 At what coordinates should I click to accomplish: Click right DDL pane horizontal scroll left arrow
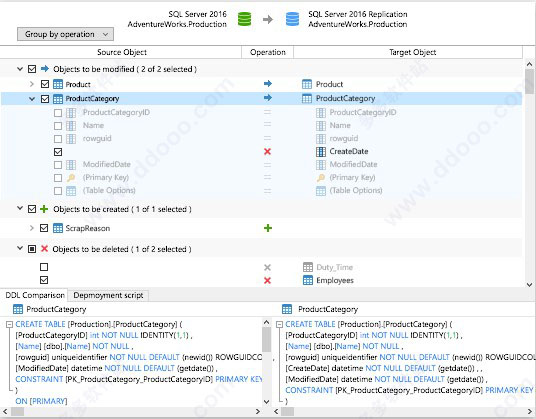tap(276, 411)
